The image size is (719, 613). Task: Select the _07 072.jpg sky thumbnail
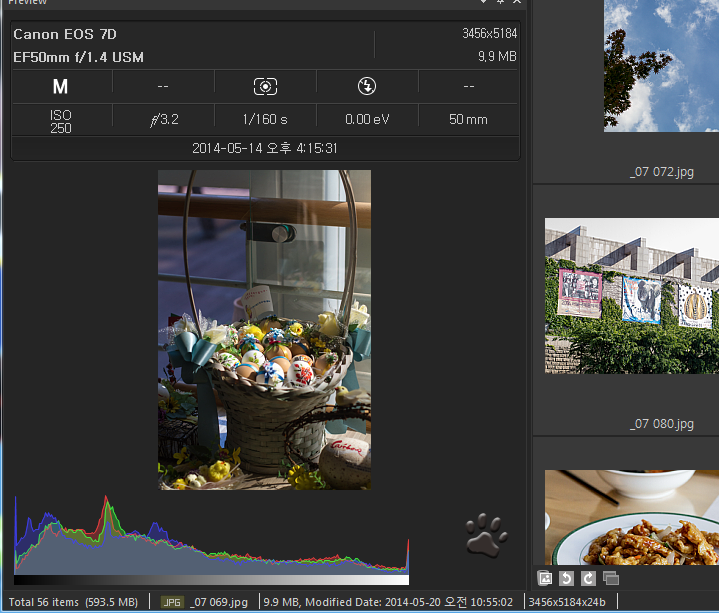tap(661, 66)
